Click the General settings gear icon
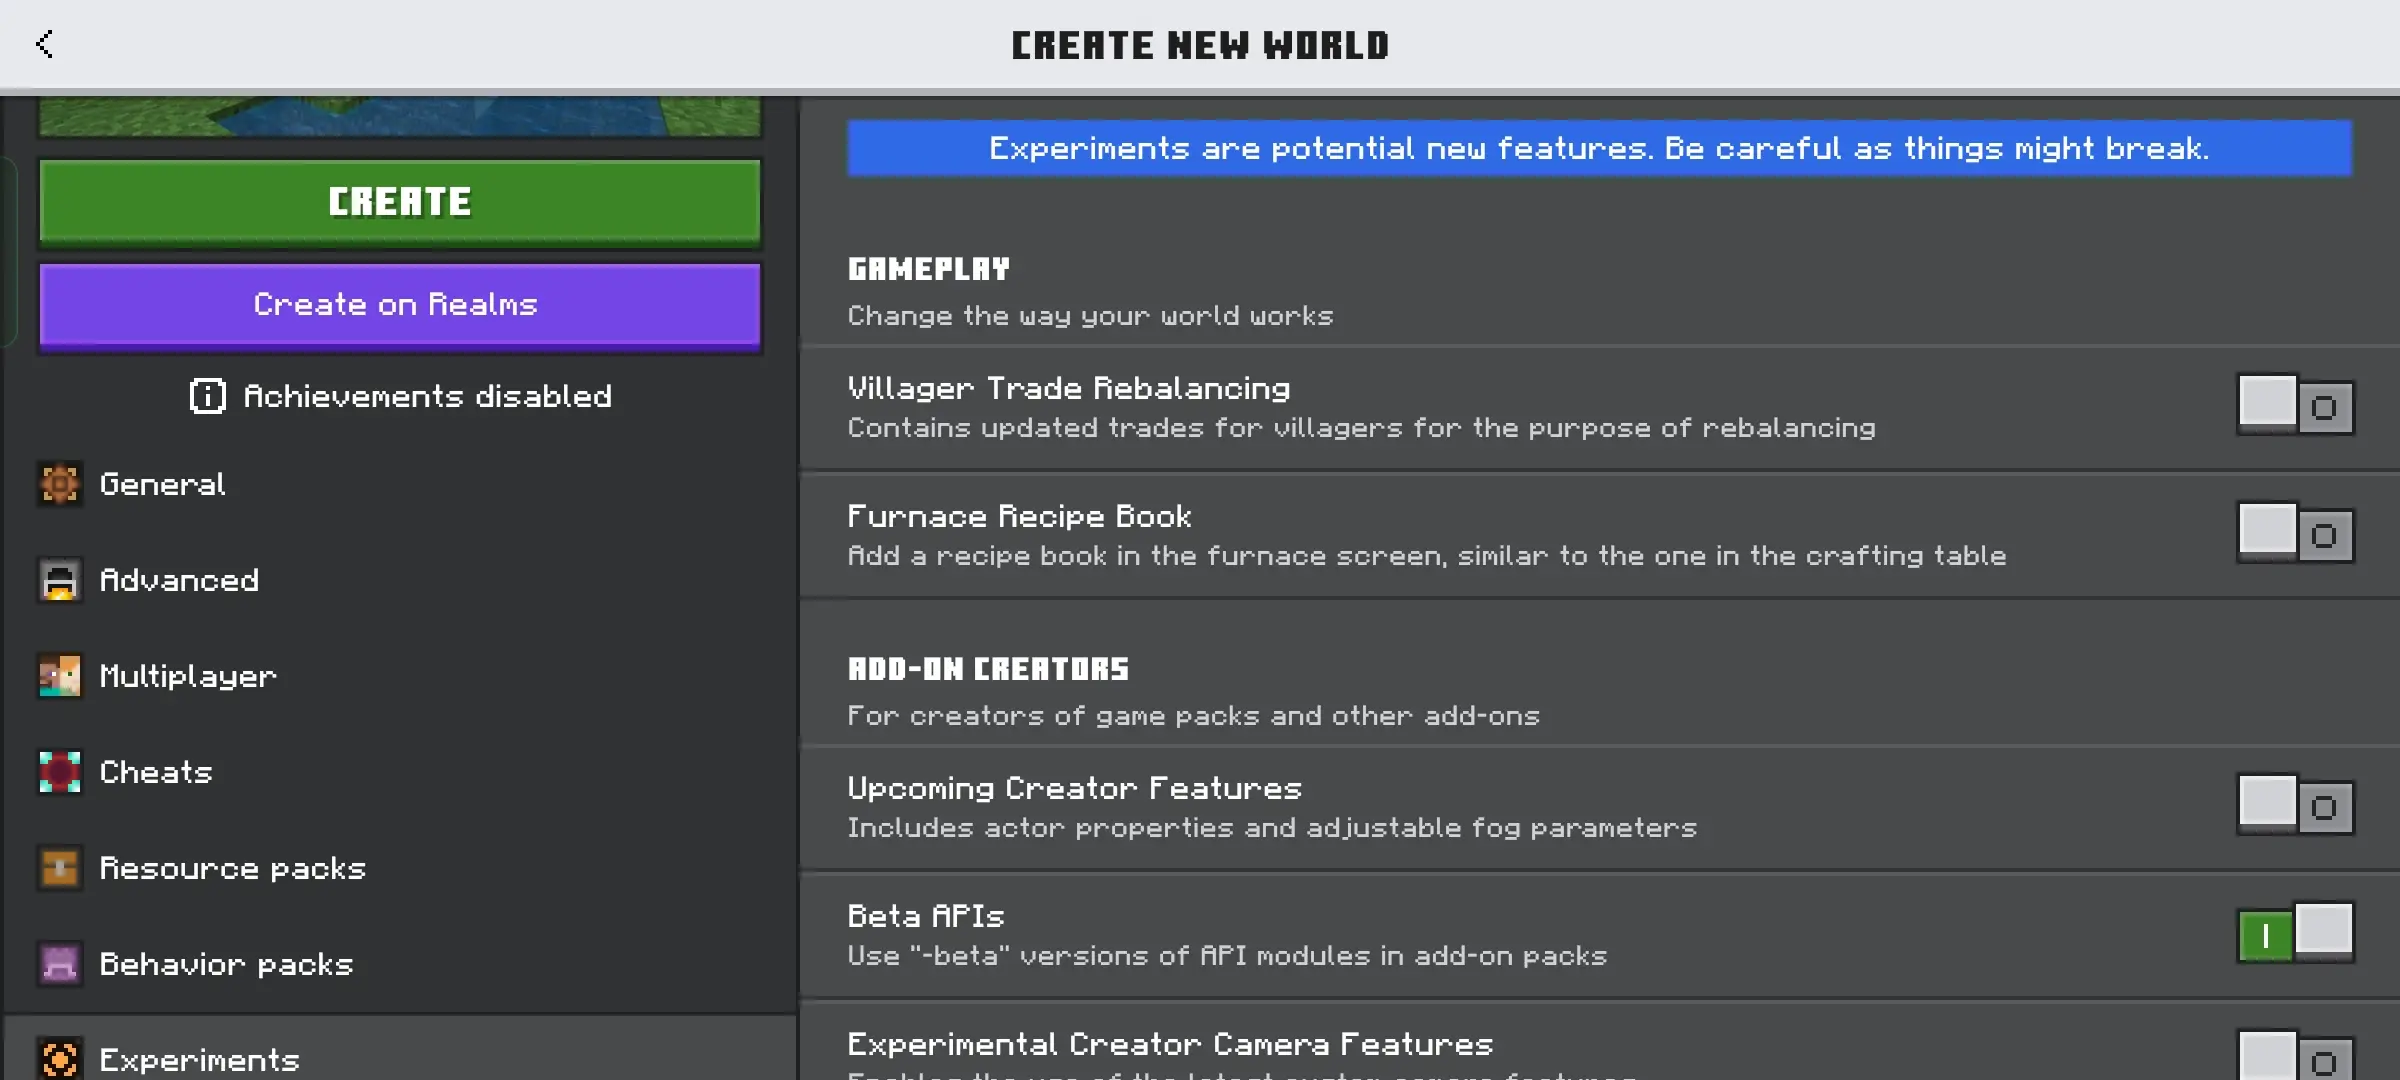2400x1080 pixels. 60,484
